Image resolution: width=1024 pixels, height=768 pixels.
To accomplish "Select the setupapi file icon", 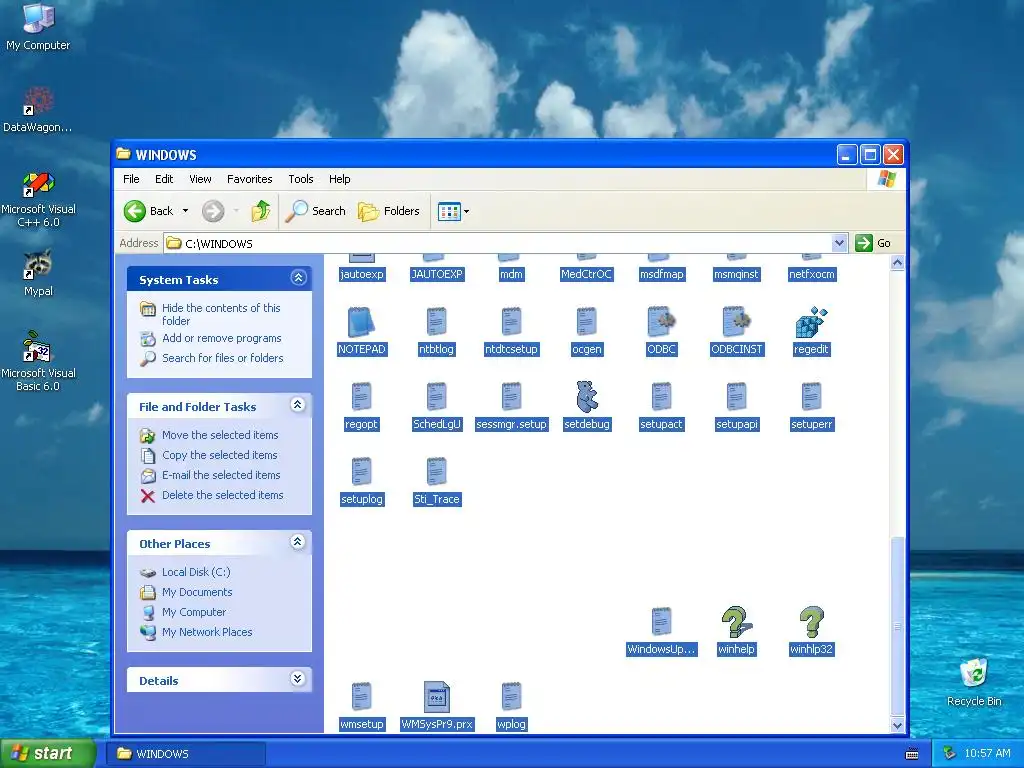I will pos(736,397).
